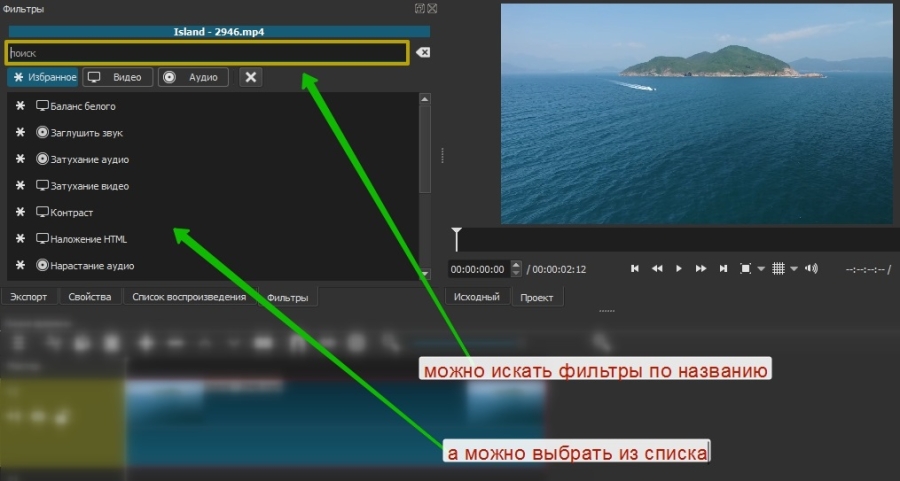Image resolution: width=900 pixels, height=481 pixels.
Task: Show the Избранное favorite filters
Action: 43,77
